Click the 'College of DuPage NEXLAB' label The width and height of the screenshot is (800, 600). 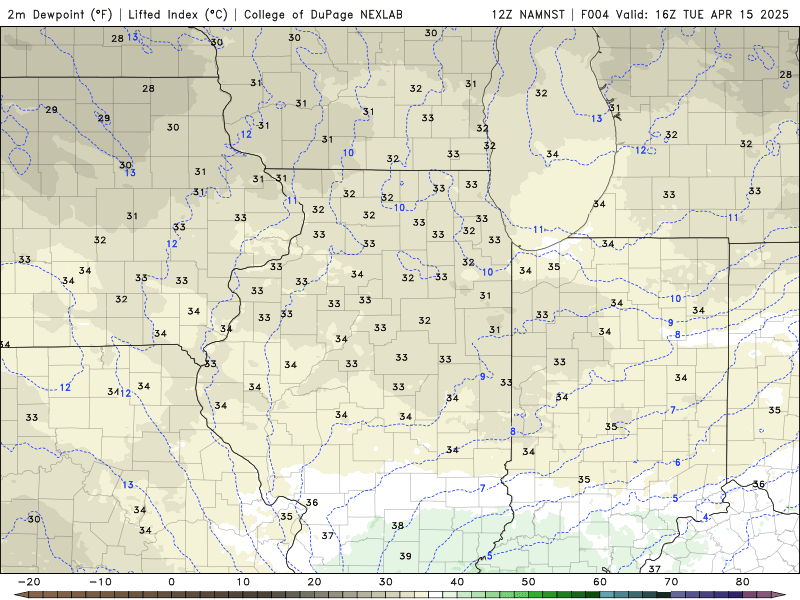[x=323, y=14]
